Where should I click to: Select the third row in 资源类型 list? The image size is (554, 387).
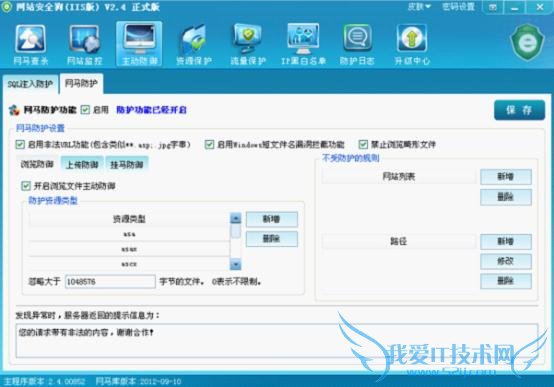point(129,264)
